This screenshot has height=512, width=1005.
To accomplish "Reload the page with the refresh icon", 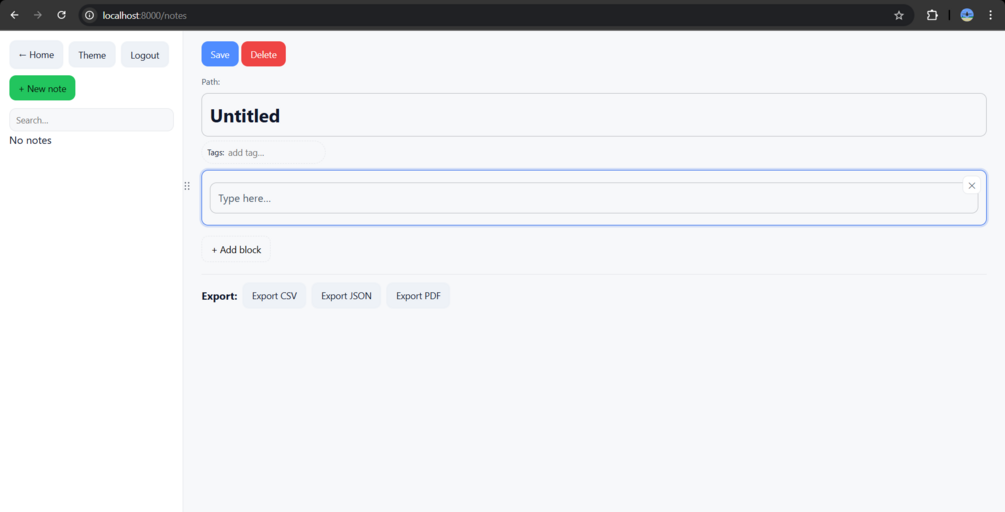I will pyautogui.click(x=62, y=15).
